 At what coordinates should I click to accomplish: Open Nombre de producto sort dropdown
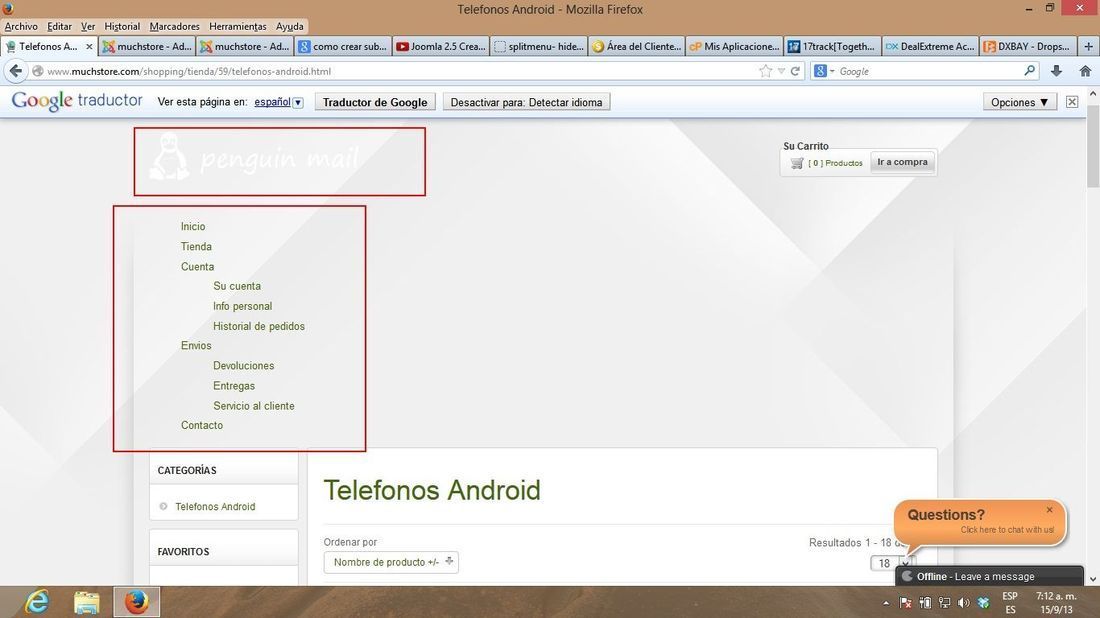point(391,562)
